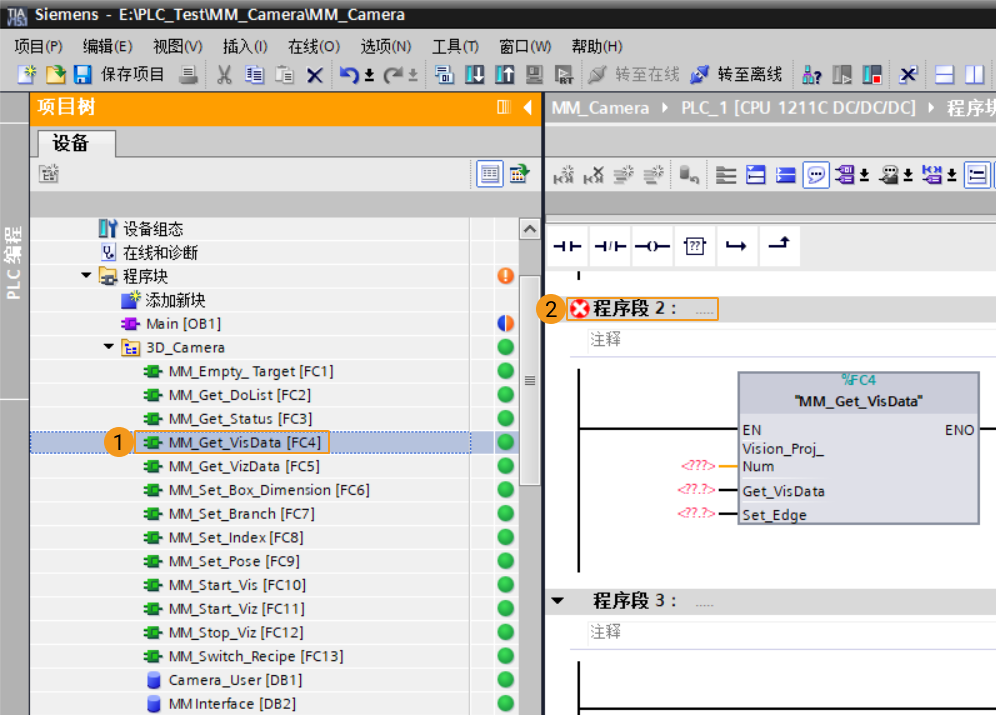
Task: Click the delete X icon in toolbar
Action: click(314, 75)
